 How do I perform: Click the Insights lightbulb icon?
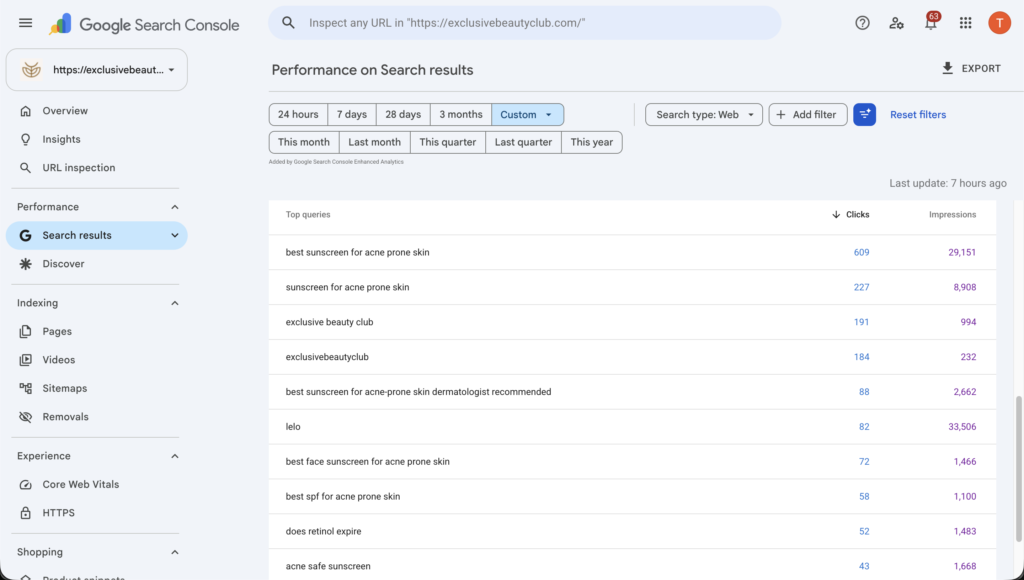tap(25, 139)
